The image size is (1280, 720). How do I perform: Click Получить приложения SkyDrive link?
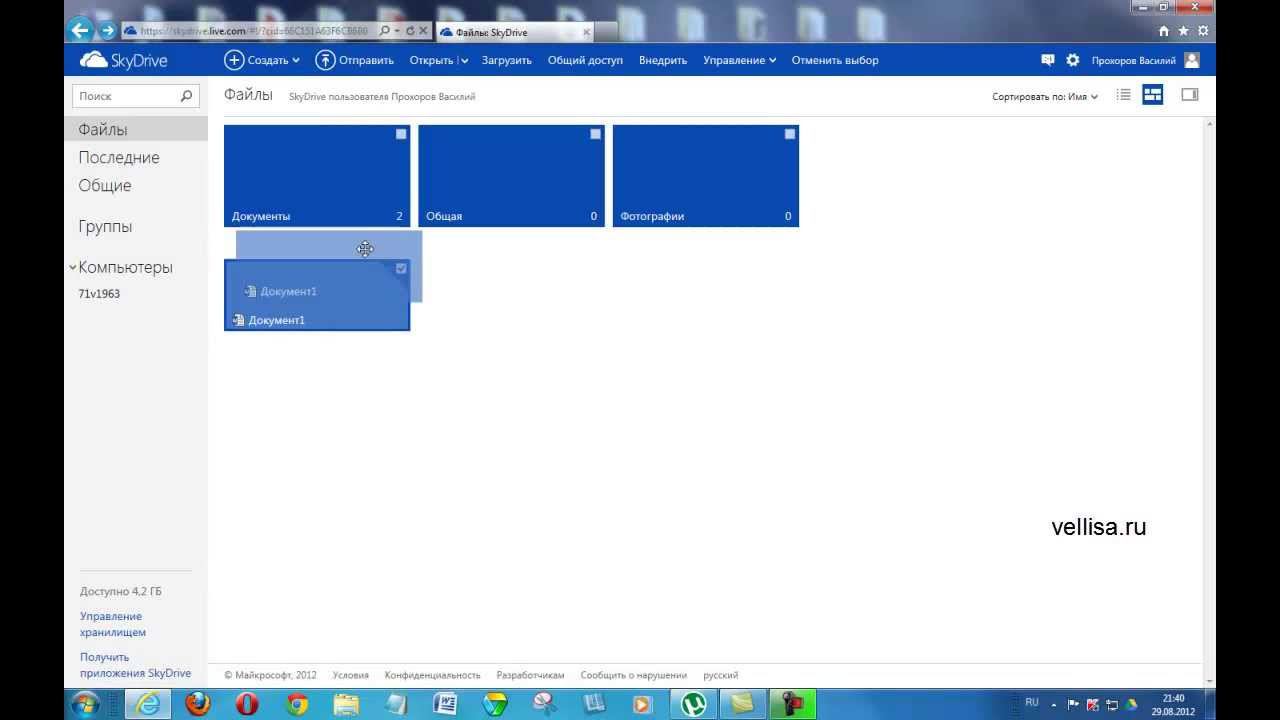pyautogui.click(x=135, y=665)
